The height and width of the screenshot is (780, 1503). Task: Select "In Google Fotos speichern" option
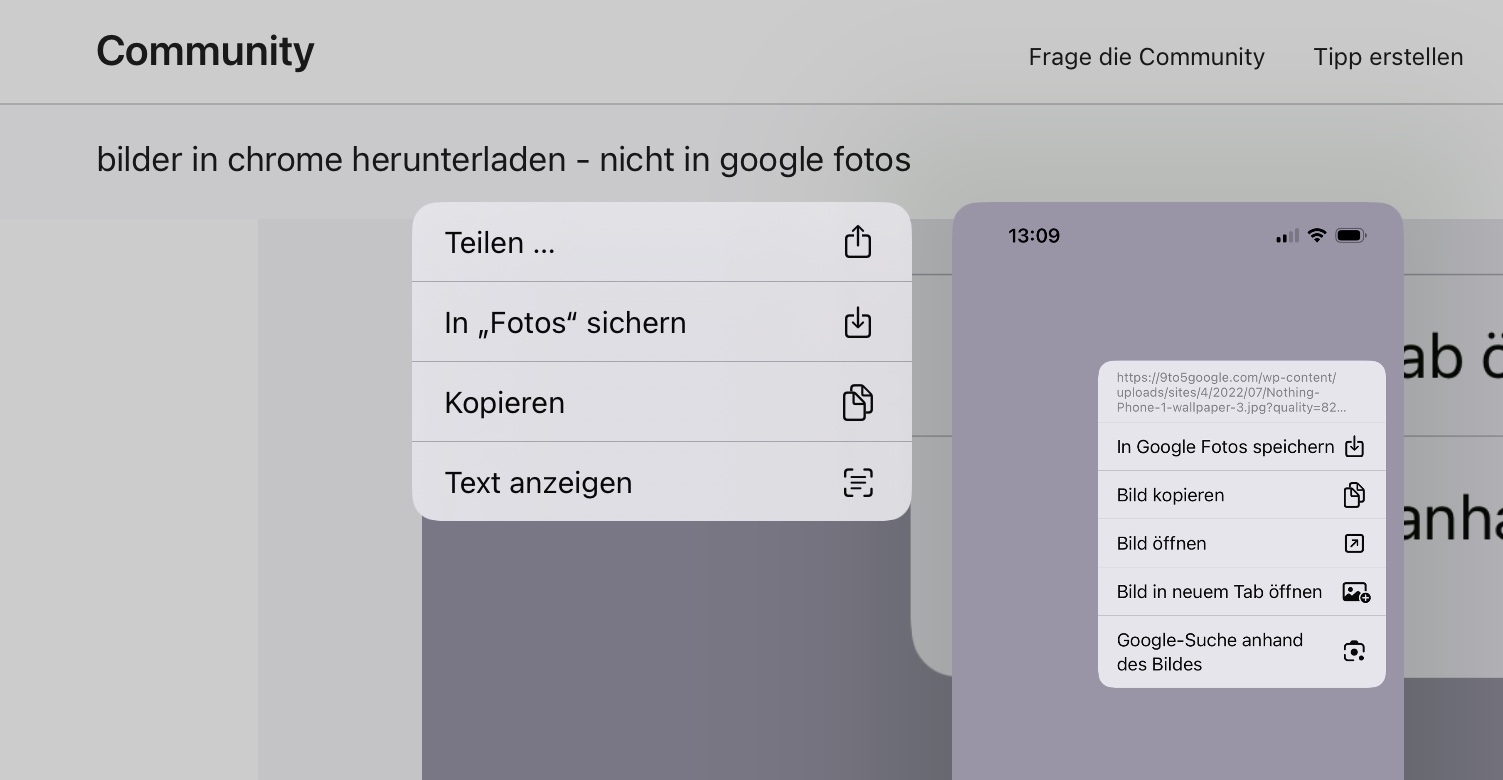click(1225, 447)
